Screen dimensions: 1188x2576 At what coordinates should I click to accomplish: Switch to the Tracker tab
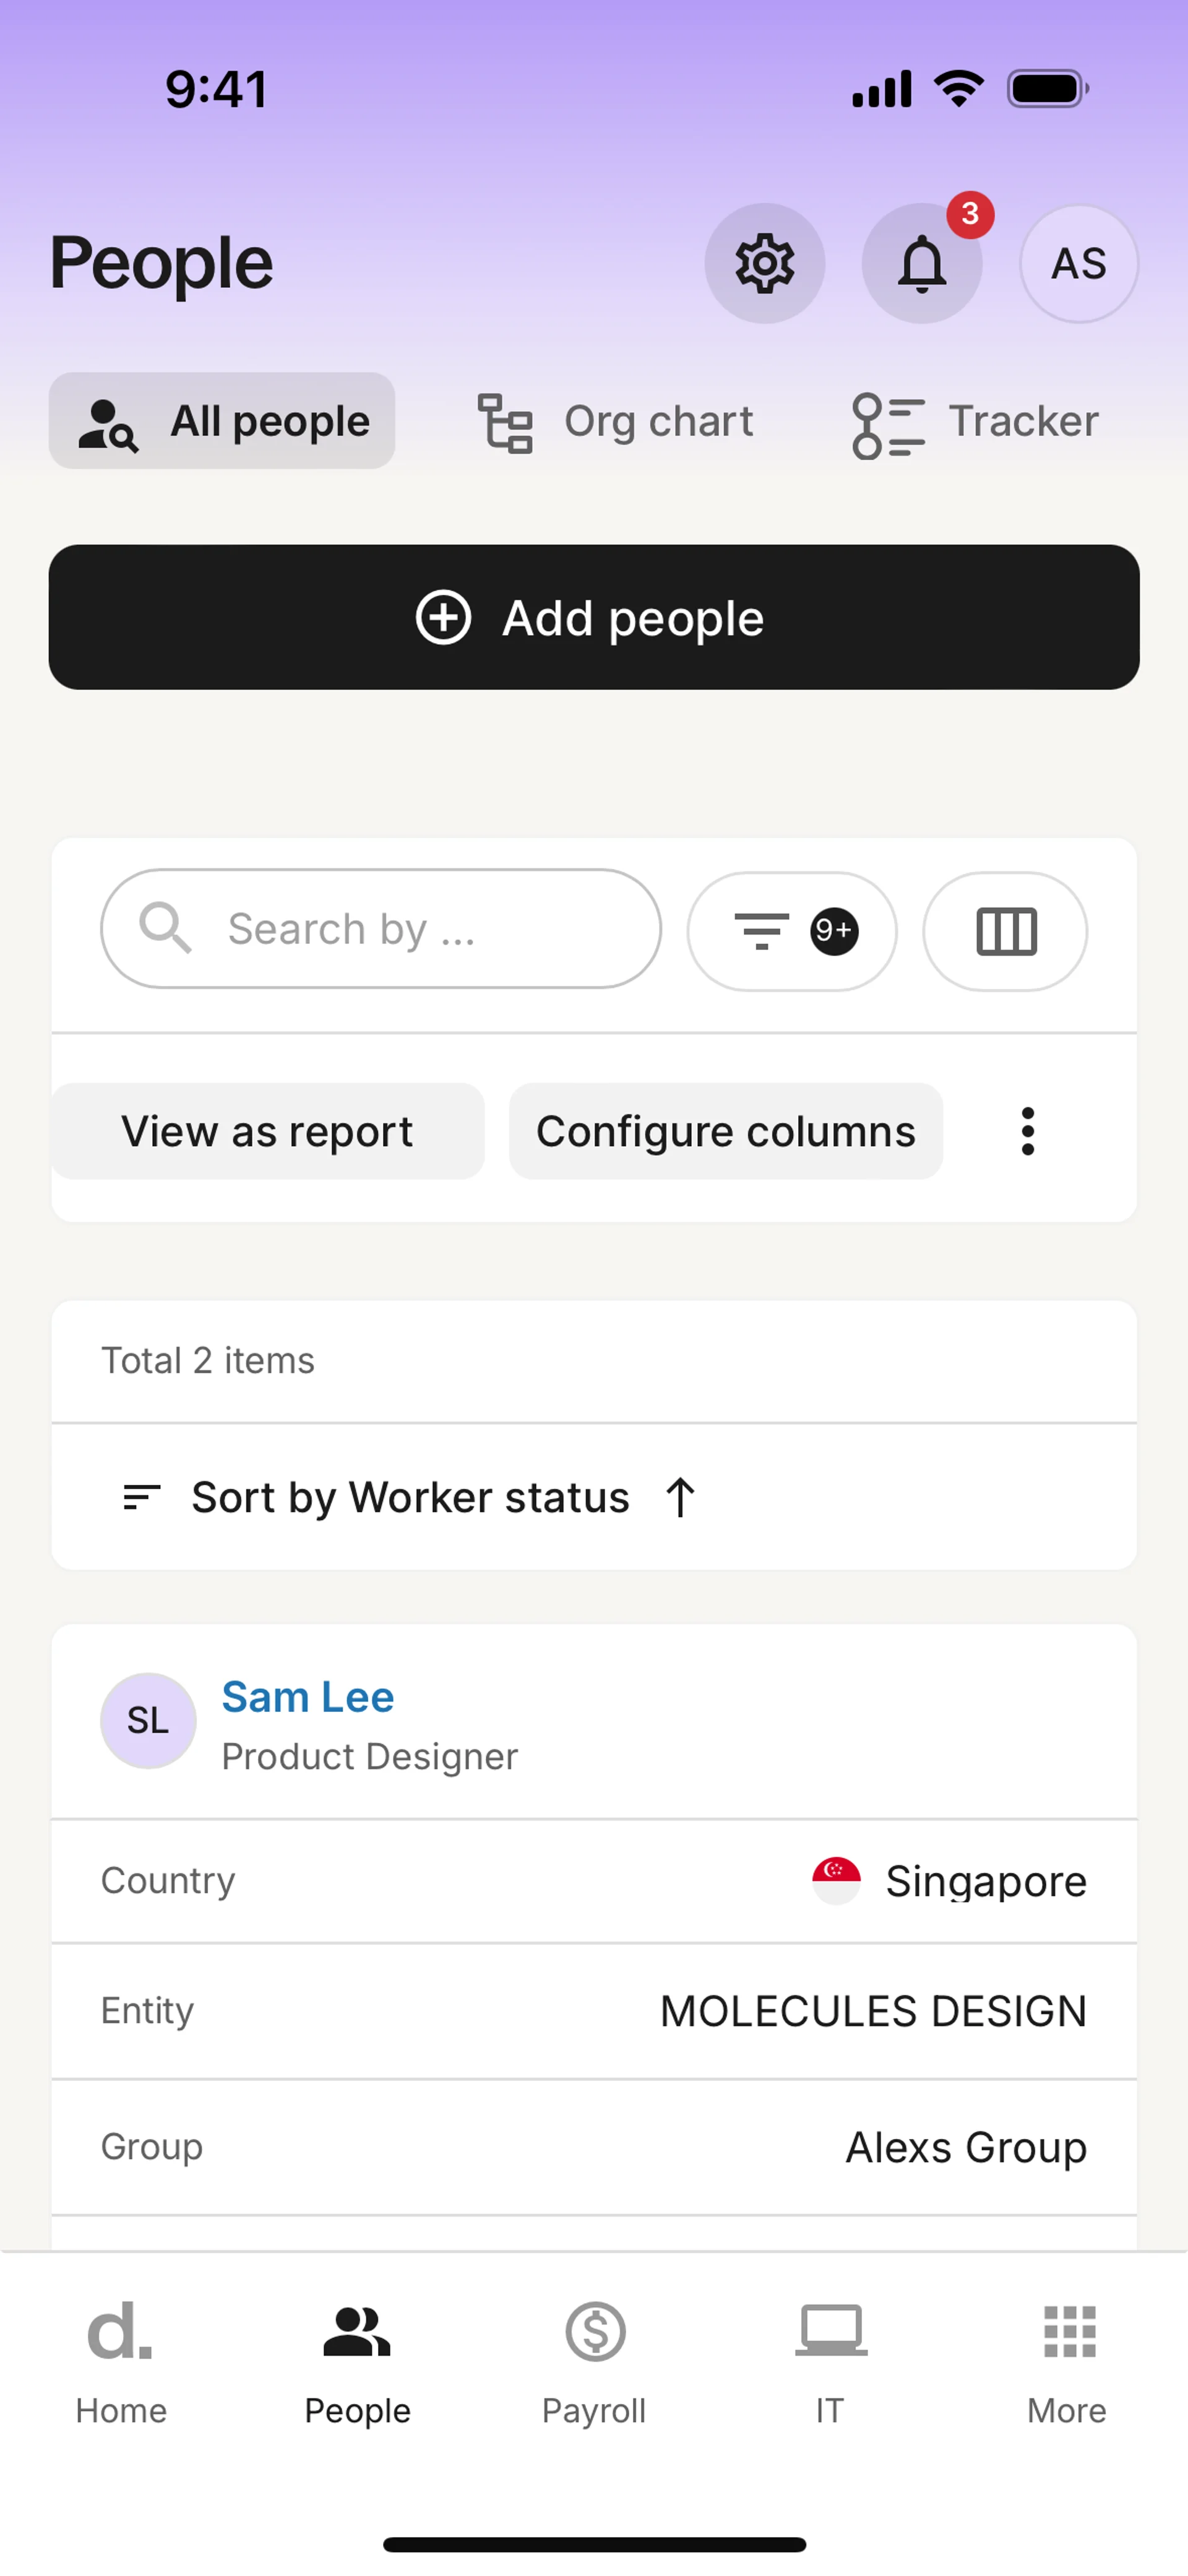[x=975, y=421]
